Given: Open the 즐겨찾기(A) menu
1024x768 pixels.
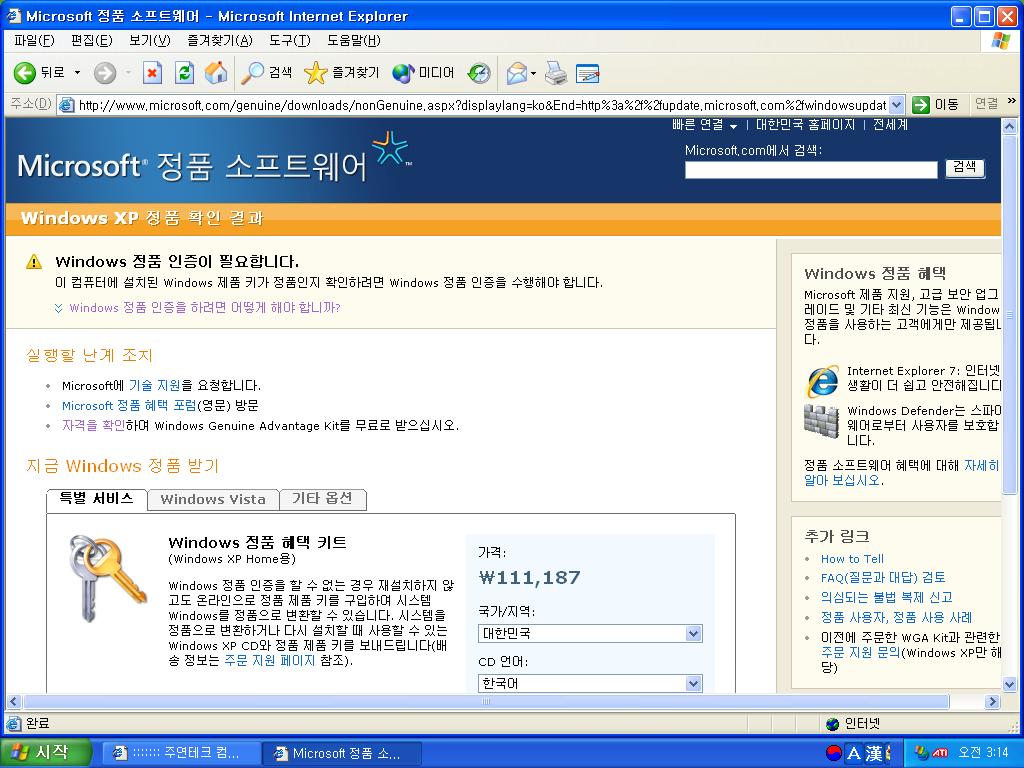Looking at the screenshot, I should coord(219,40).
